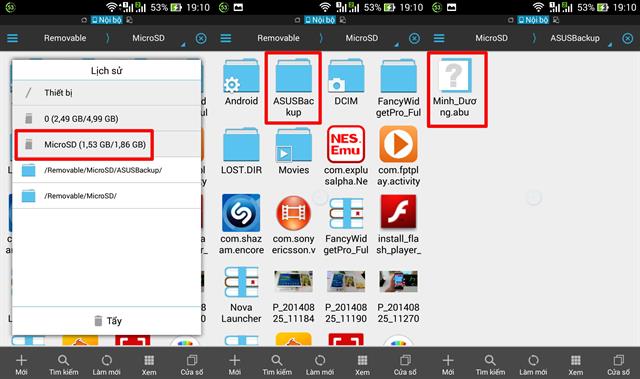
Task: Tap Làm mới refresh on ASUSBackup folder screen
Action: click(533, 364)
